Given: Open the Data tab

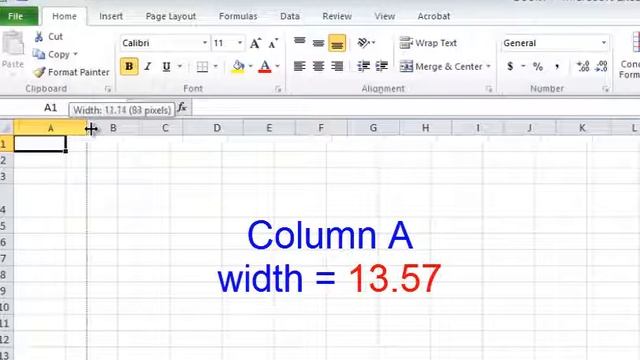Looking at the screenshot, I should tap(290, 16).
